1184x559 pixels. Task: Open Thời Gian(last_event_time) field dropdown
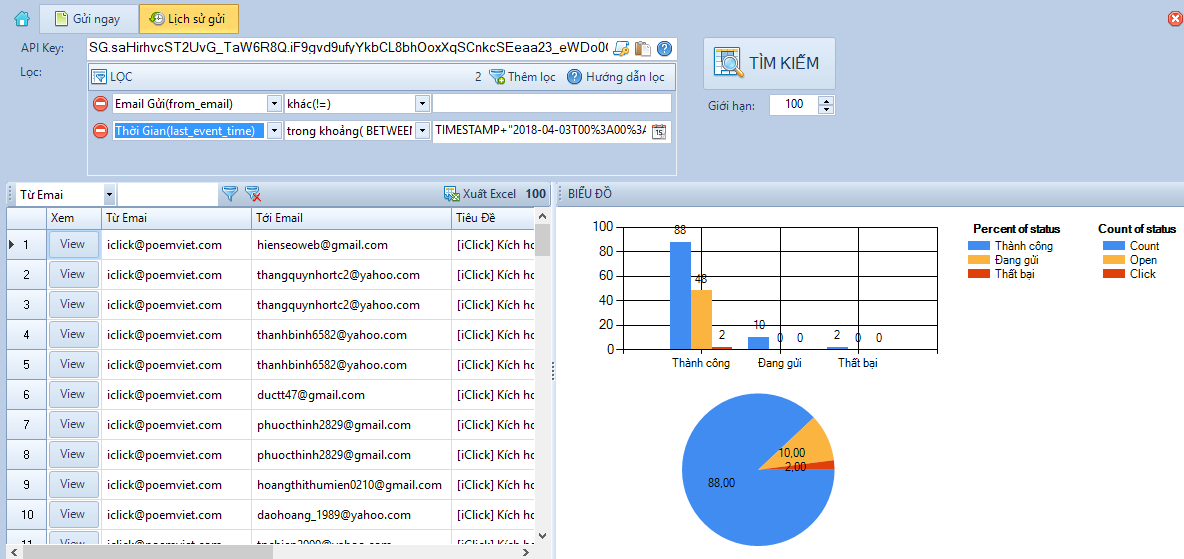pyautogui.click(x=274, y=131)
